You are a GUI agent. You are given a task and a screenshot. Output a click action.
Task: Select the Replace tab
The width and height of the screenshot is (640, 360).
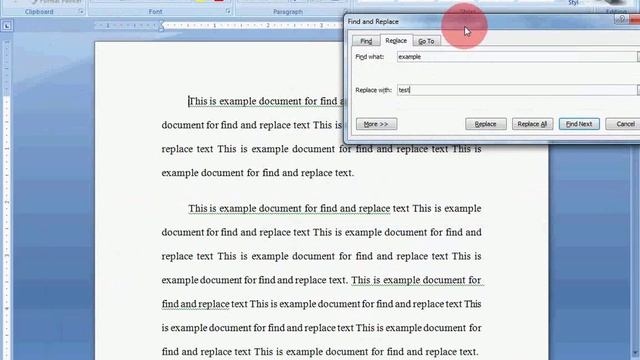click(396, 40)
